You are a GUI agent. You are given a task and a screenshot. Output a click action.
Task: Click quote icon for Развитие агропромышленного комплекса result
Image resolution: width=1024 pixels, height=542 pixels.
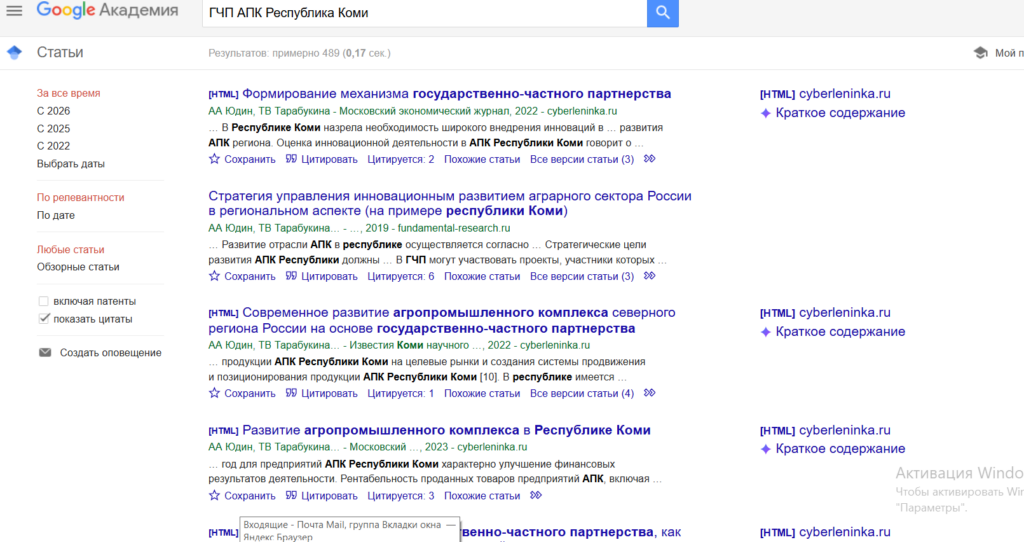pyautogui.click(x=291, y=495)
